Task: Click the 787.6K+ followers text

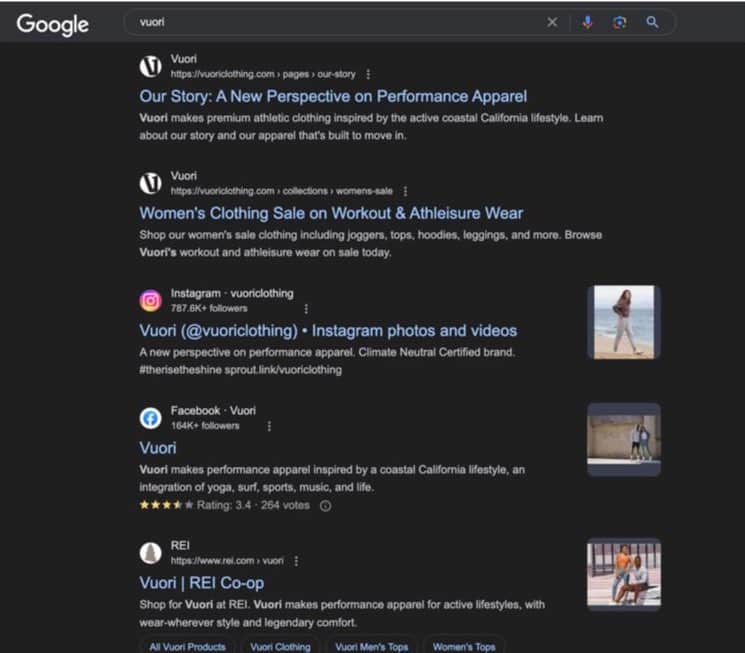Action: (209, 308)
